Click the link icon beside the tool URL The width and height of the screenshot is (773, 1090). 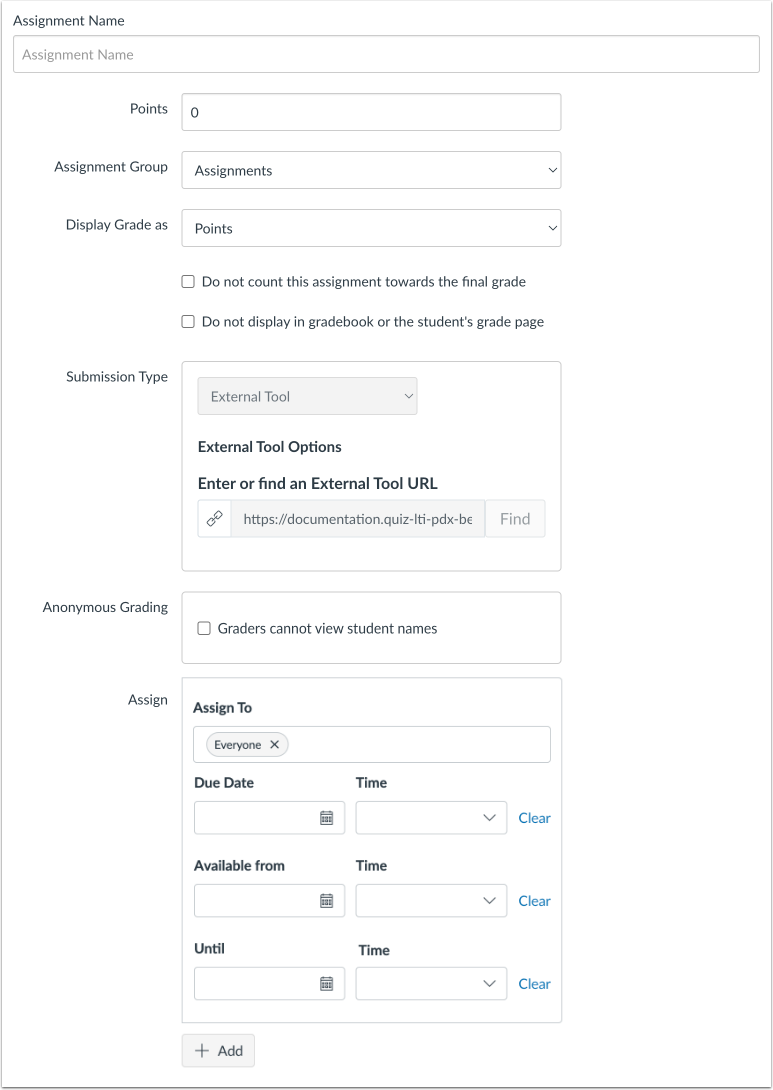tap(214, 520)
